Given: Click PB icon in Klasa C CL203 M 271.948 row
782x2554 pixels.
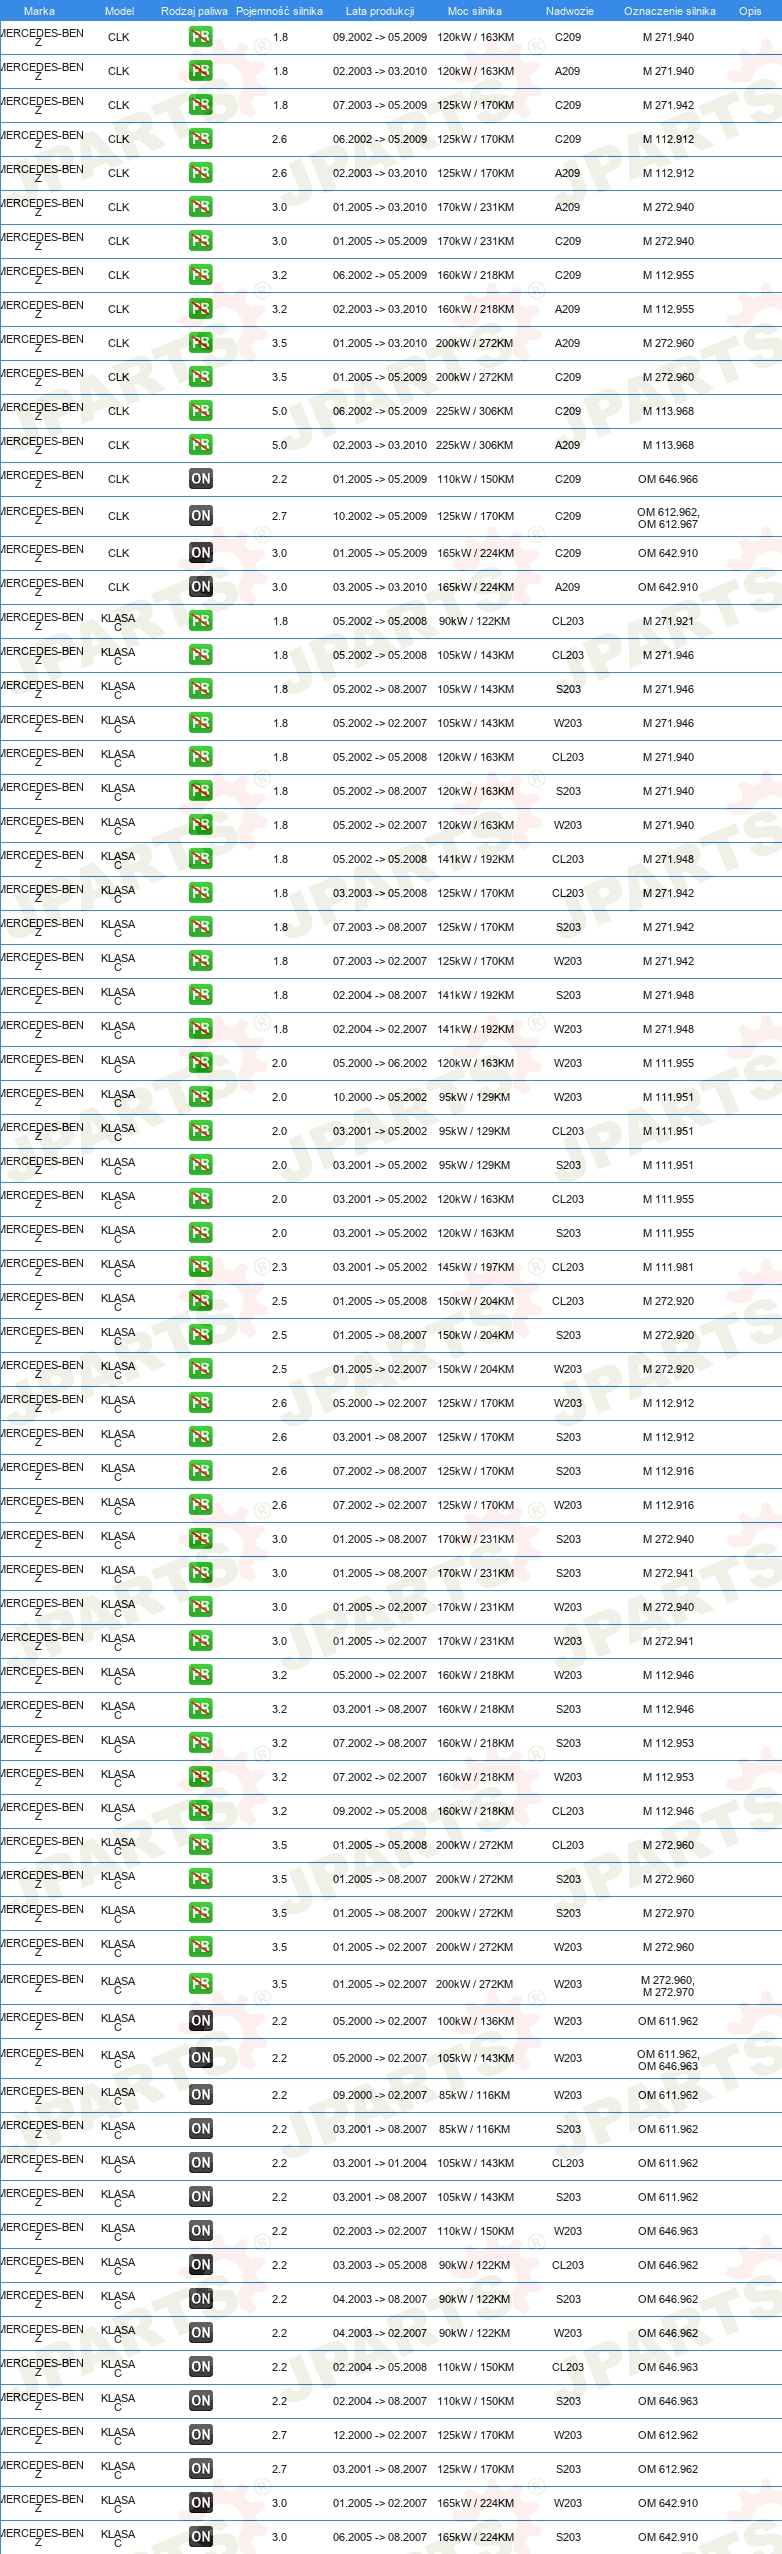Looking at the screenshot, I should click(x=201, y=859).
